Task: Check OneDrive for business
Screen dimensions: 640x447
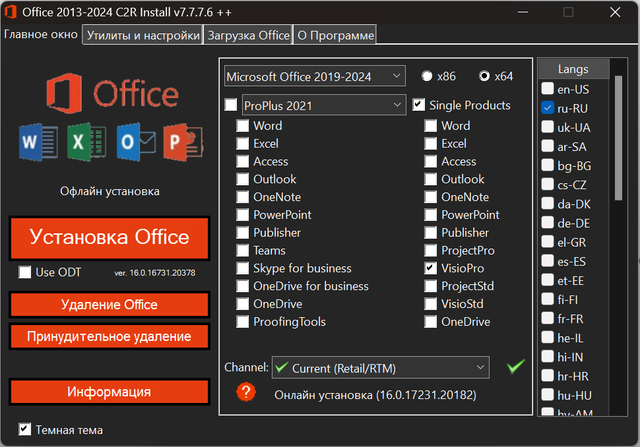Action: coord(242,286)
